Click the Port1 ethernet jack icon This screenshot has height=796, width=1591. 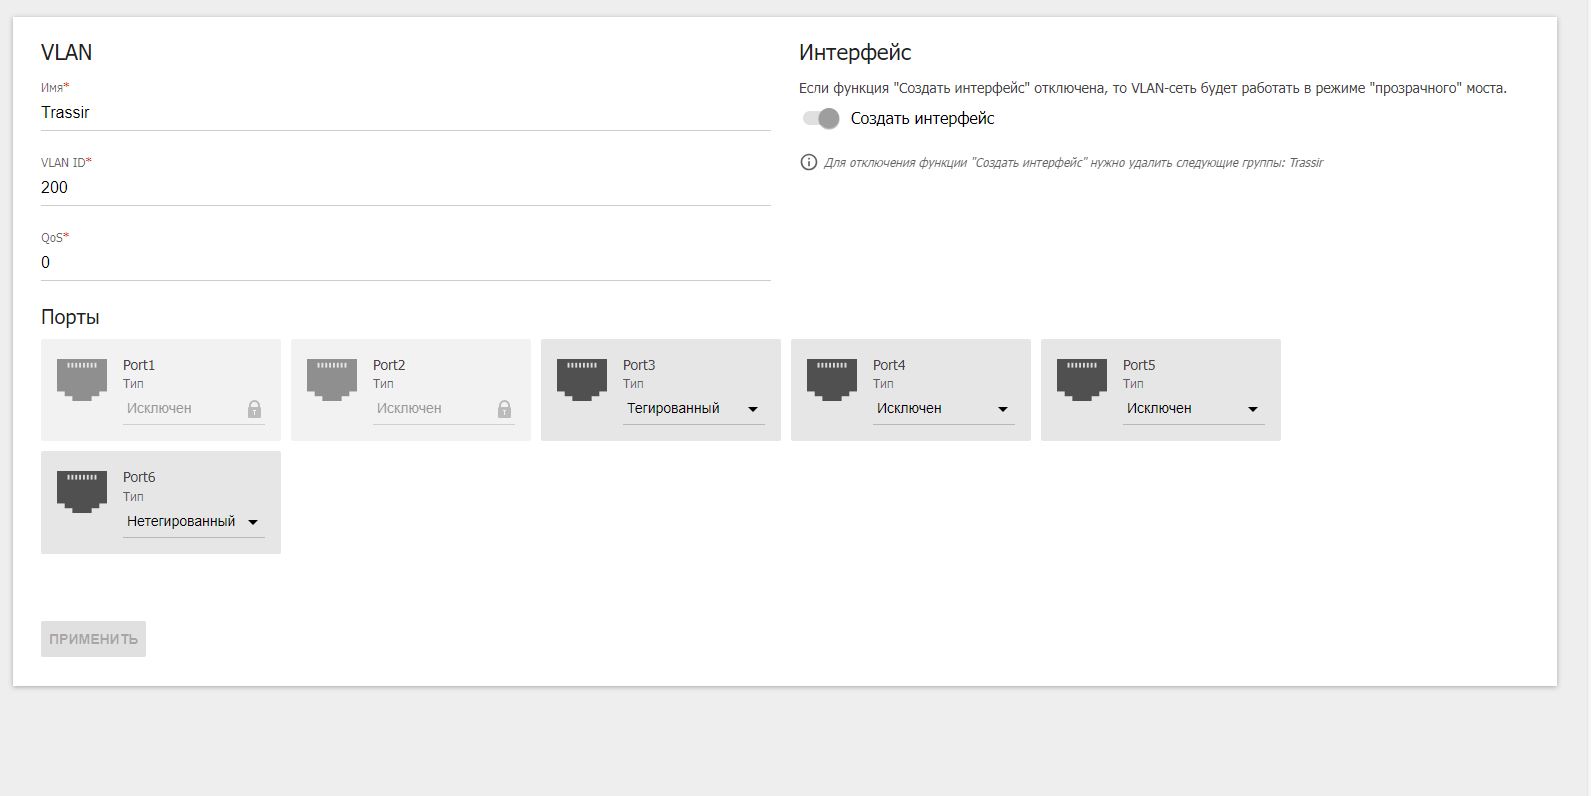pos(82,380)
